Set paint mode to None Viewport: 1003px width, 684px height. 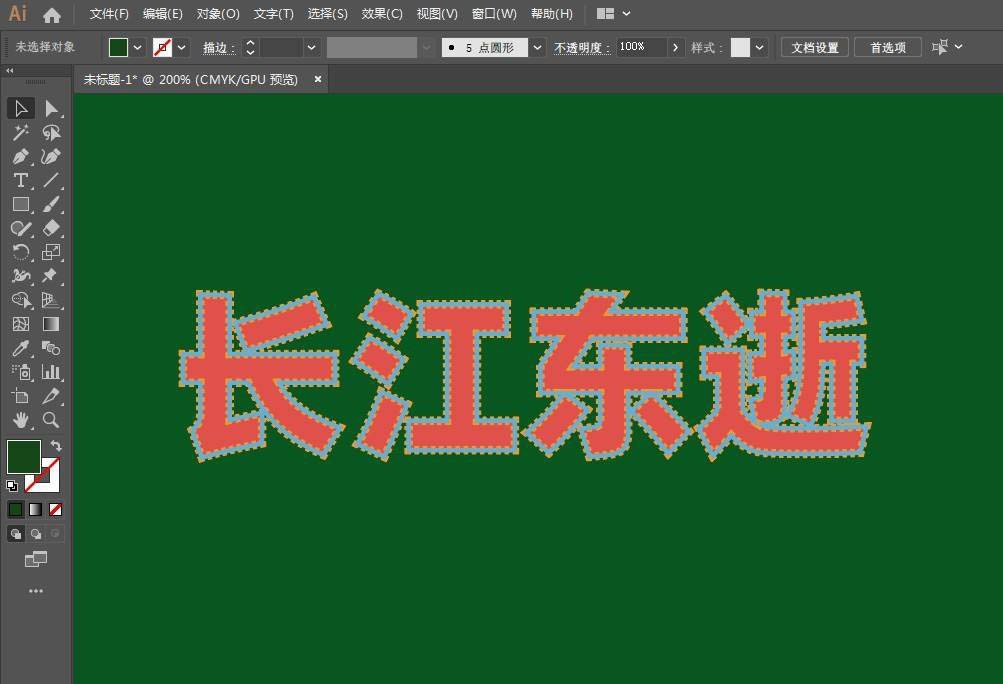(x=56, y=509)
